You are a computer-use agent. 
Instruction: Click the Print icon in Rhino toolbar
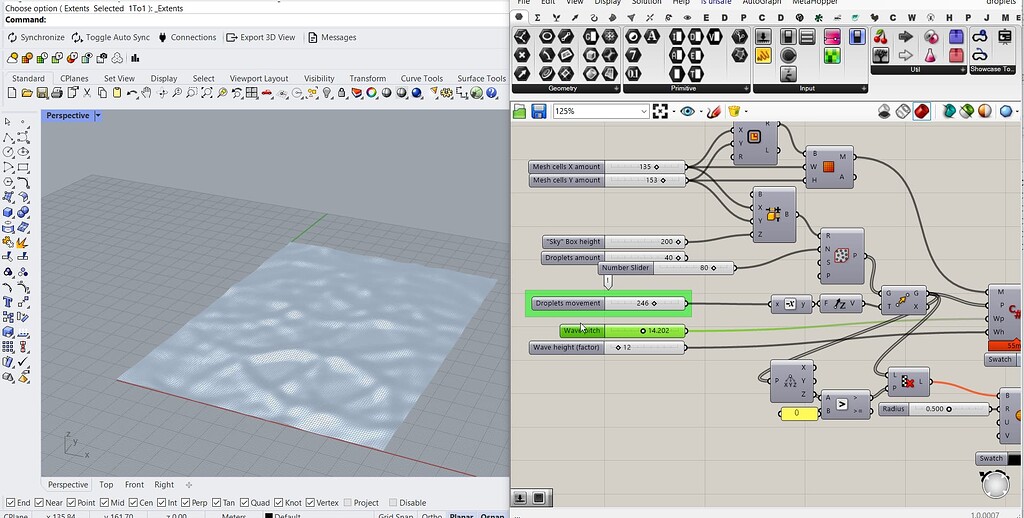(57, 93)
